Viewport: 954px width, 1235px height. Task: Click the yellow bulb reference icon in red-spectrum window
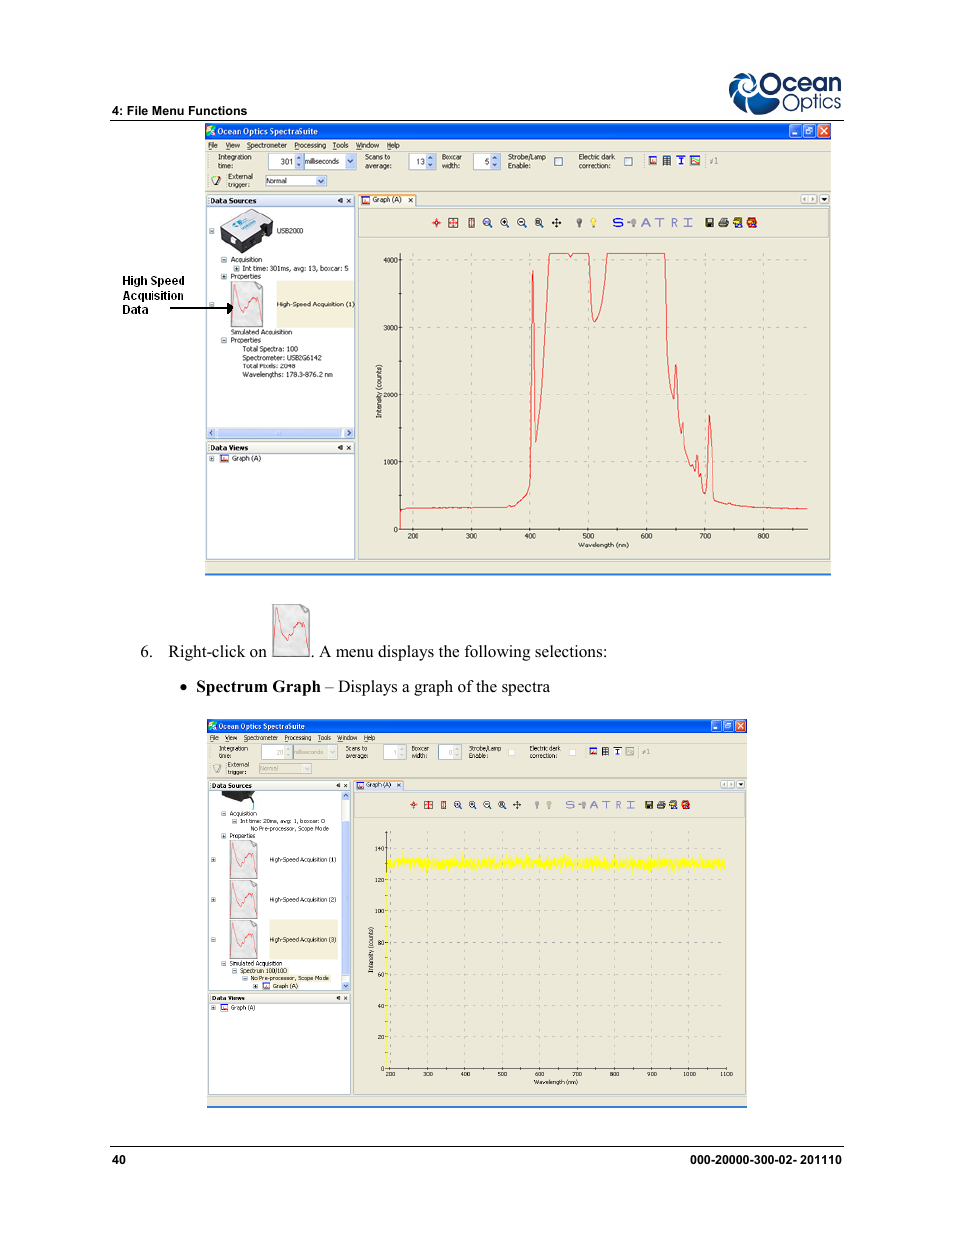(x=593, y=223)
